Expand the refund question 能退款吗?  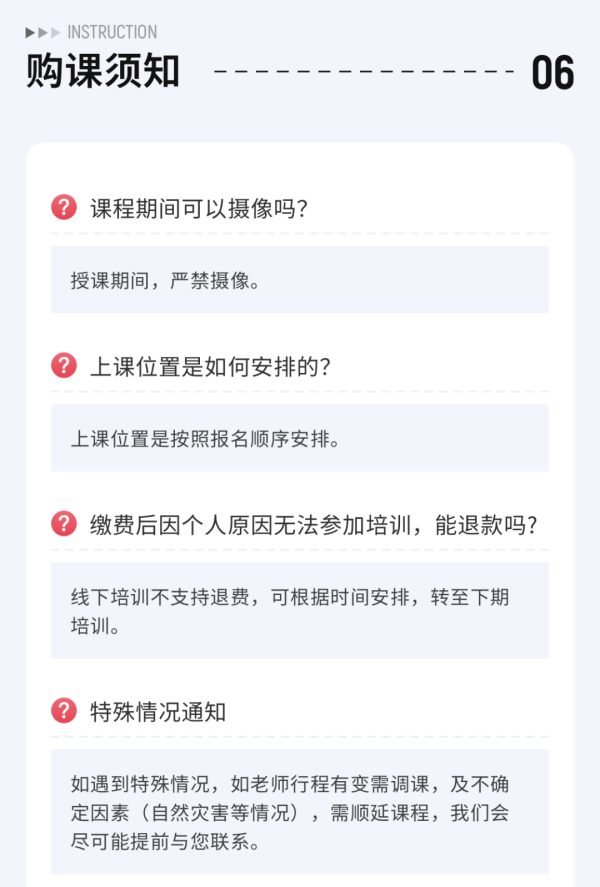click(x=313, y=526)
